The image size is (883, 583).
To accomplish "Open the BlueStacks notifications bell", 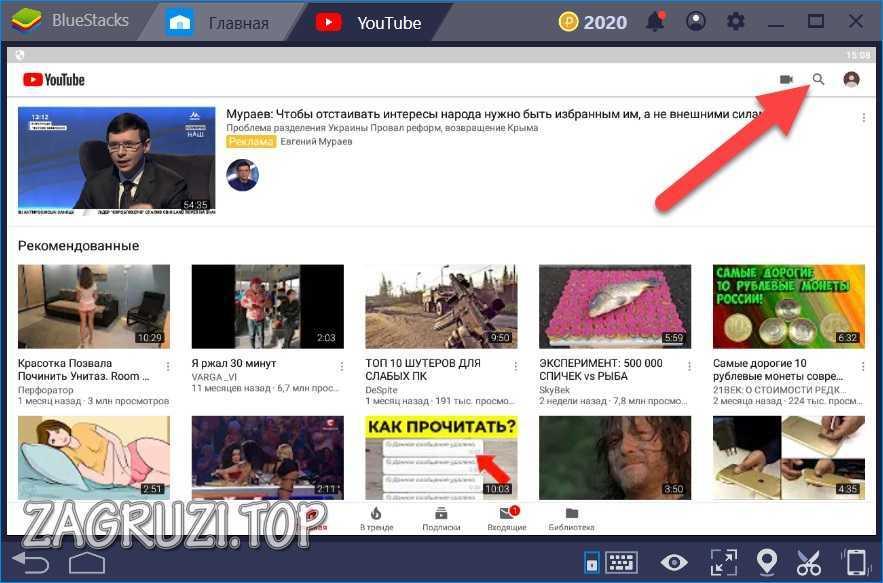I will pos(655,22).
